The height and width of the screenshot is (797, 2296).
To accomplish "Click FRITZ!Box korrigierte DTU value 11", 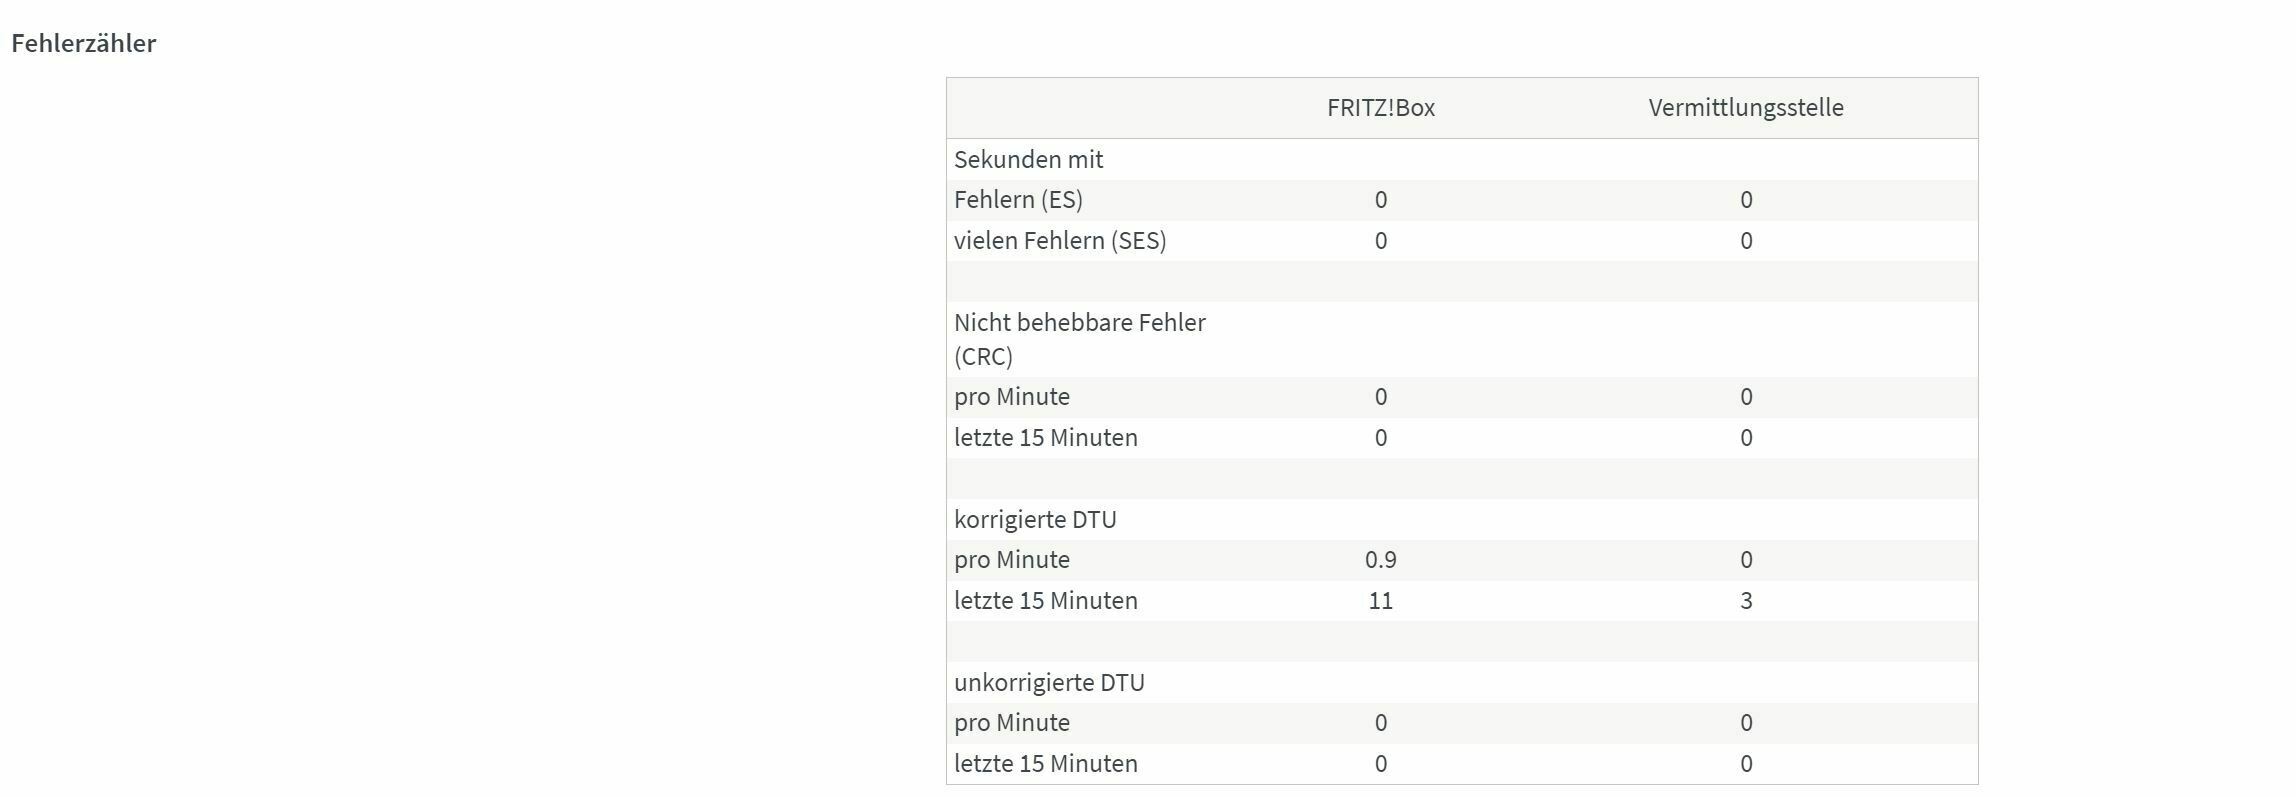I will 1381,601.
